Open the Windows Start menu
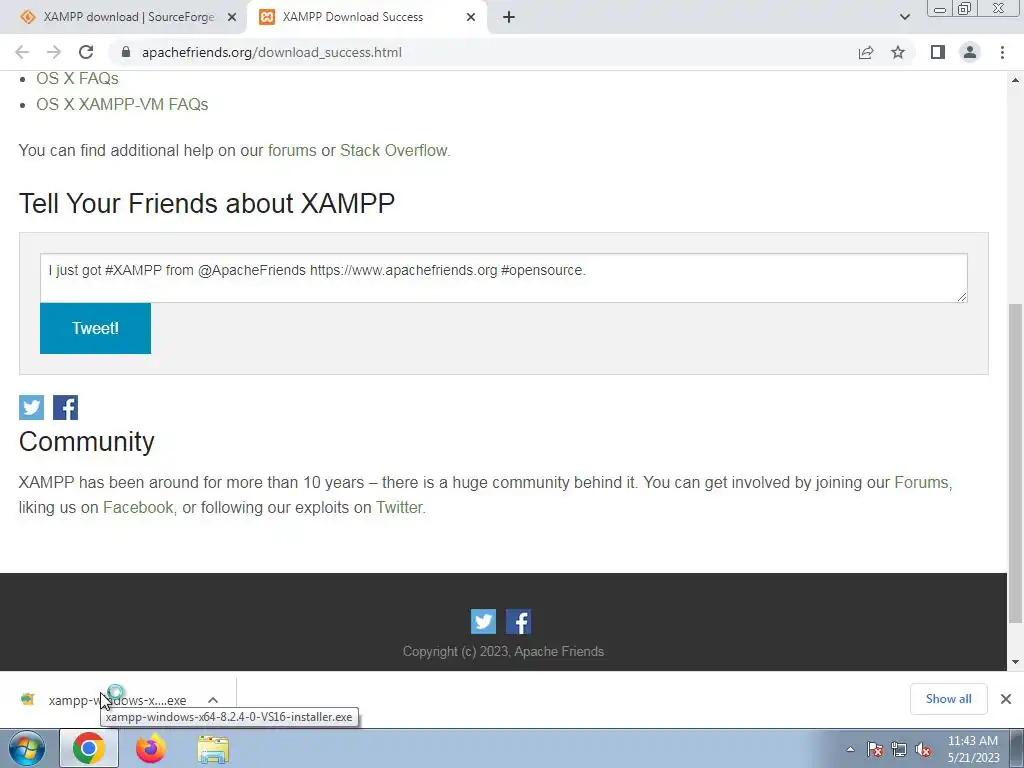This screenshot has width=1024, height=768. pos(27,748)
